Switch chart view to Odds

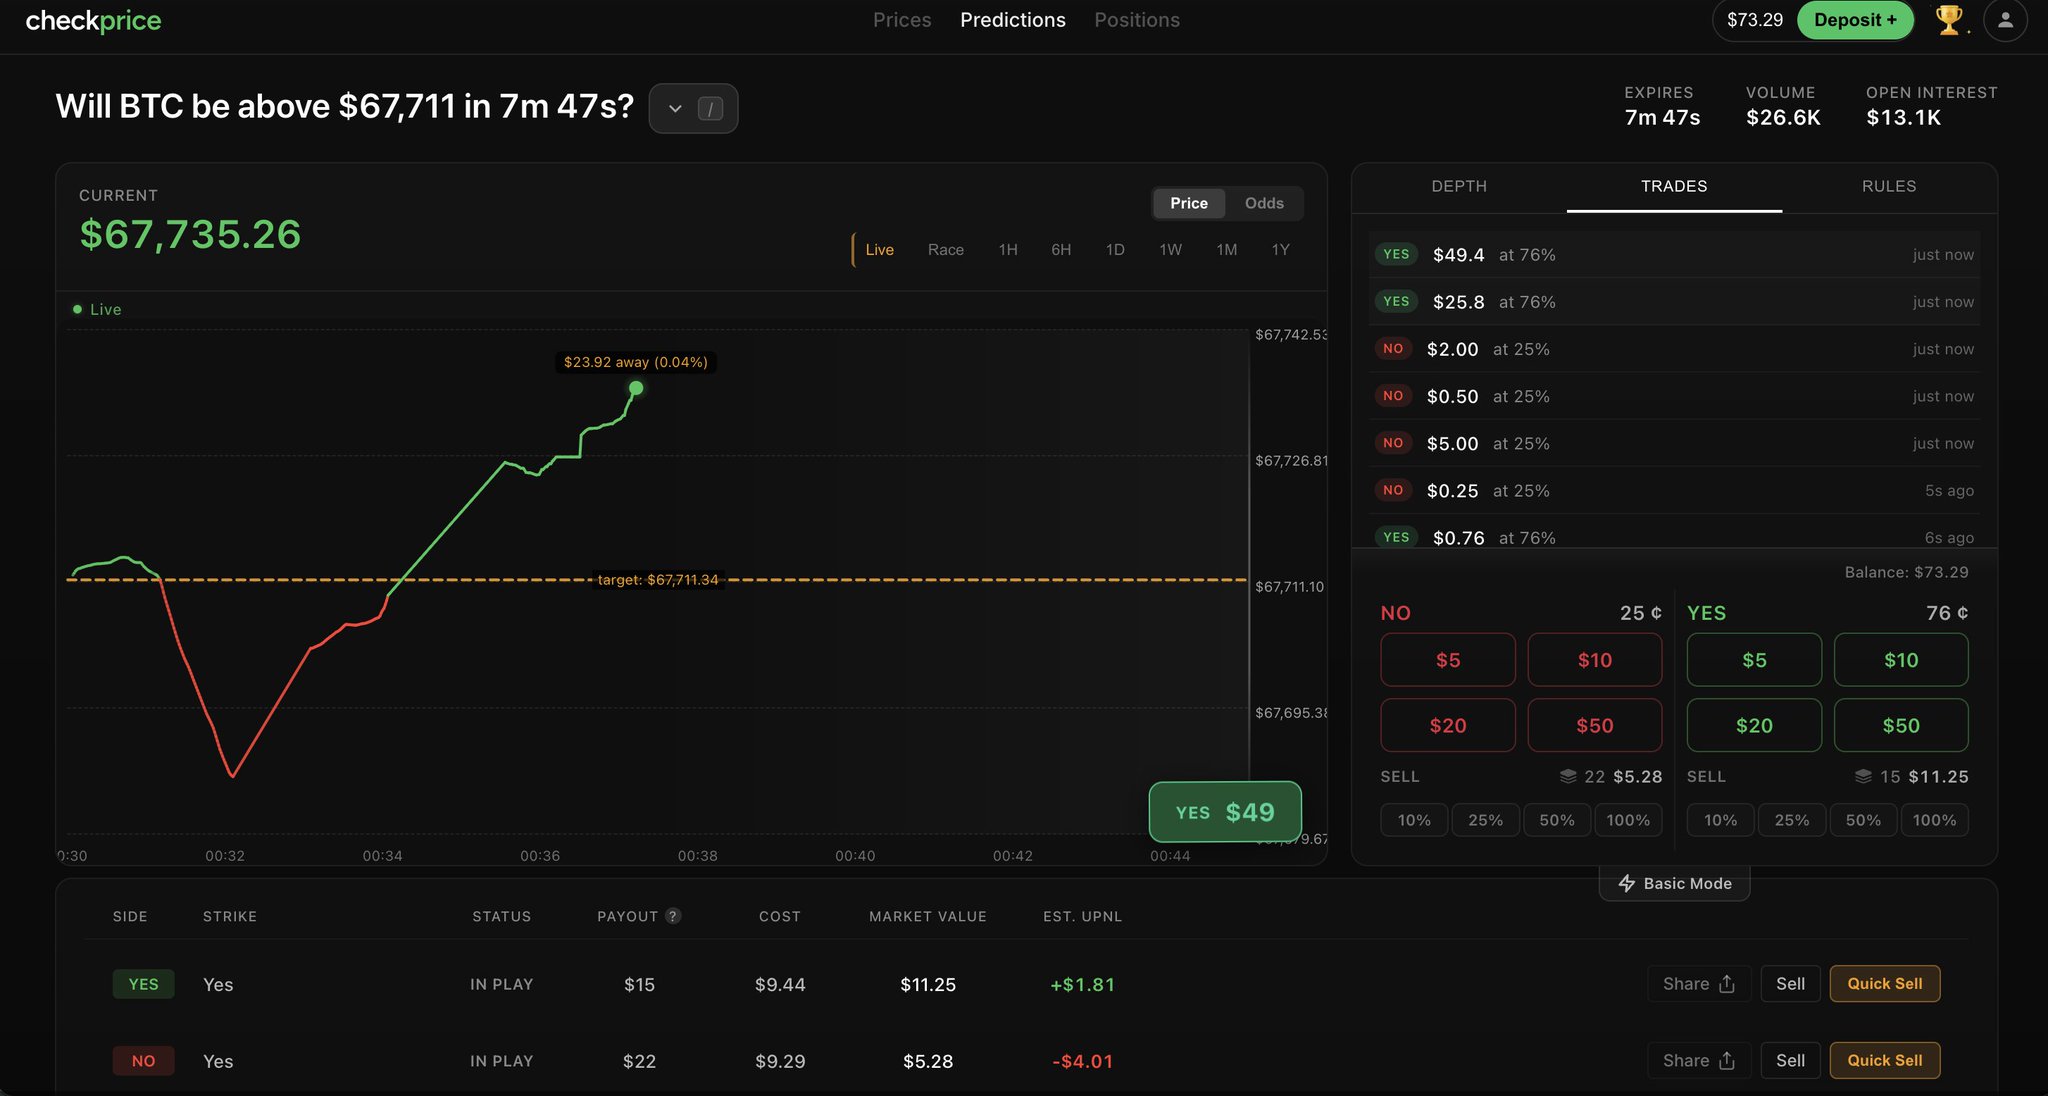[1263, 203]
